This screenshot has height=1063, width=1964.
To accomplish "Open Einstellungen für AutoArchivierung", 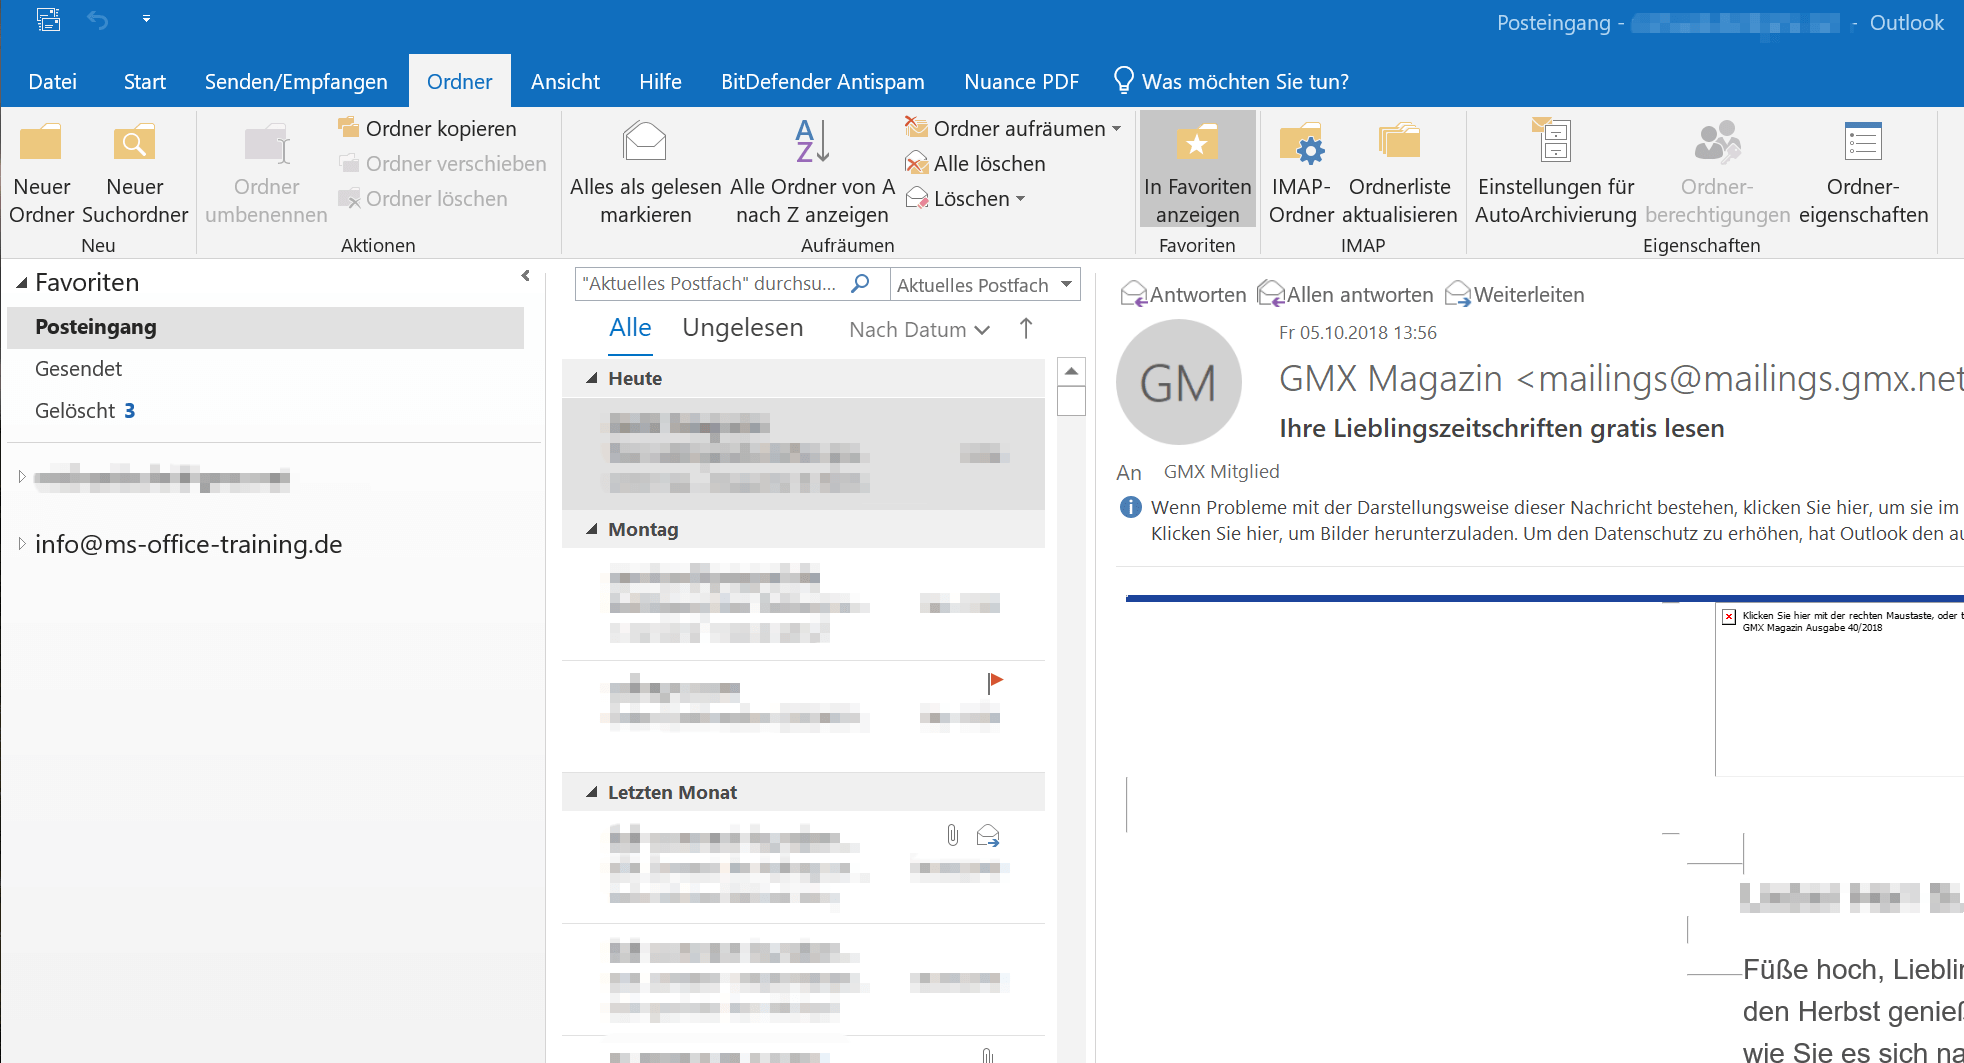I will pos(1555,170).
